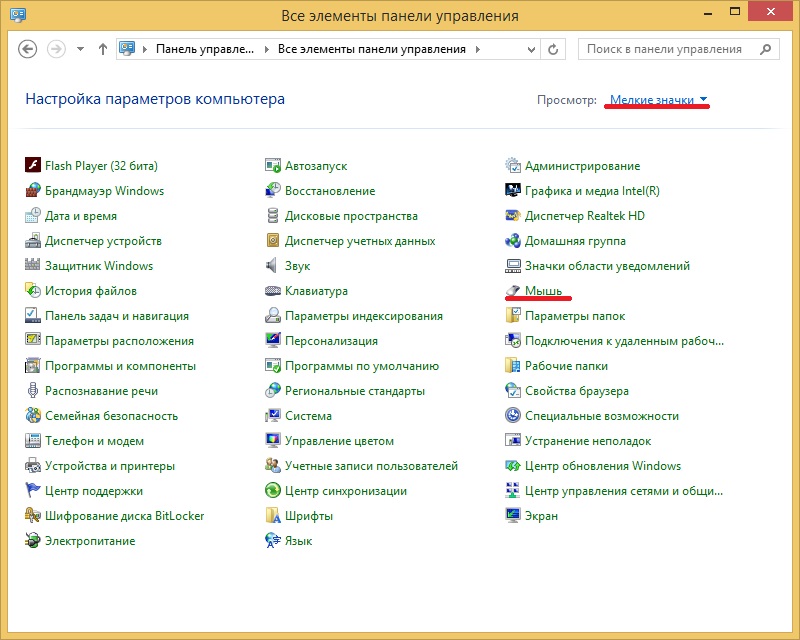Click the Звук speaker icon
The image size is (800, 640).
point(273,265)
